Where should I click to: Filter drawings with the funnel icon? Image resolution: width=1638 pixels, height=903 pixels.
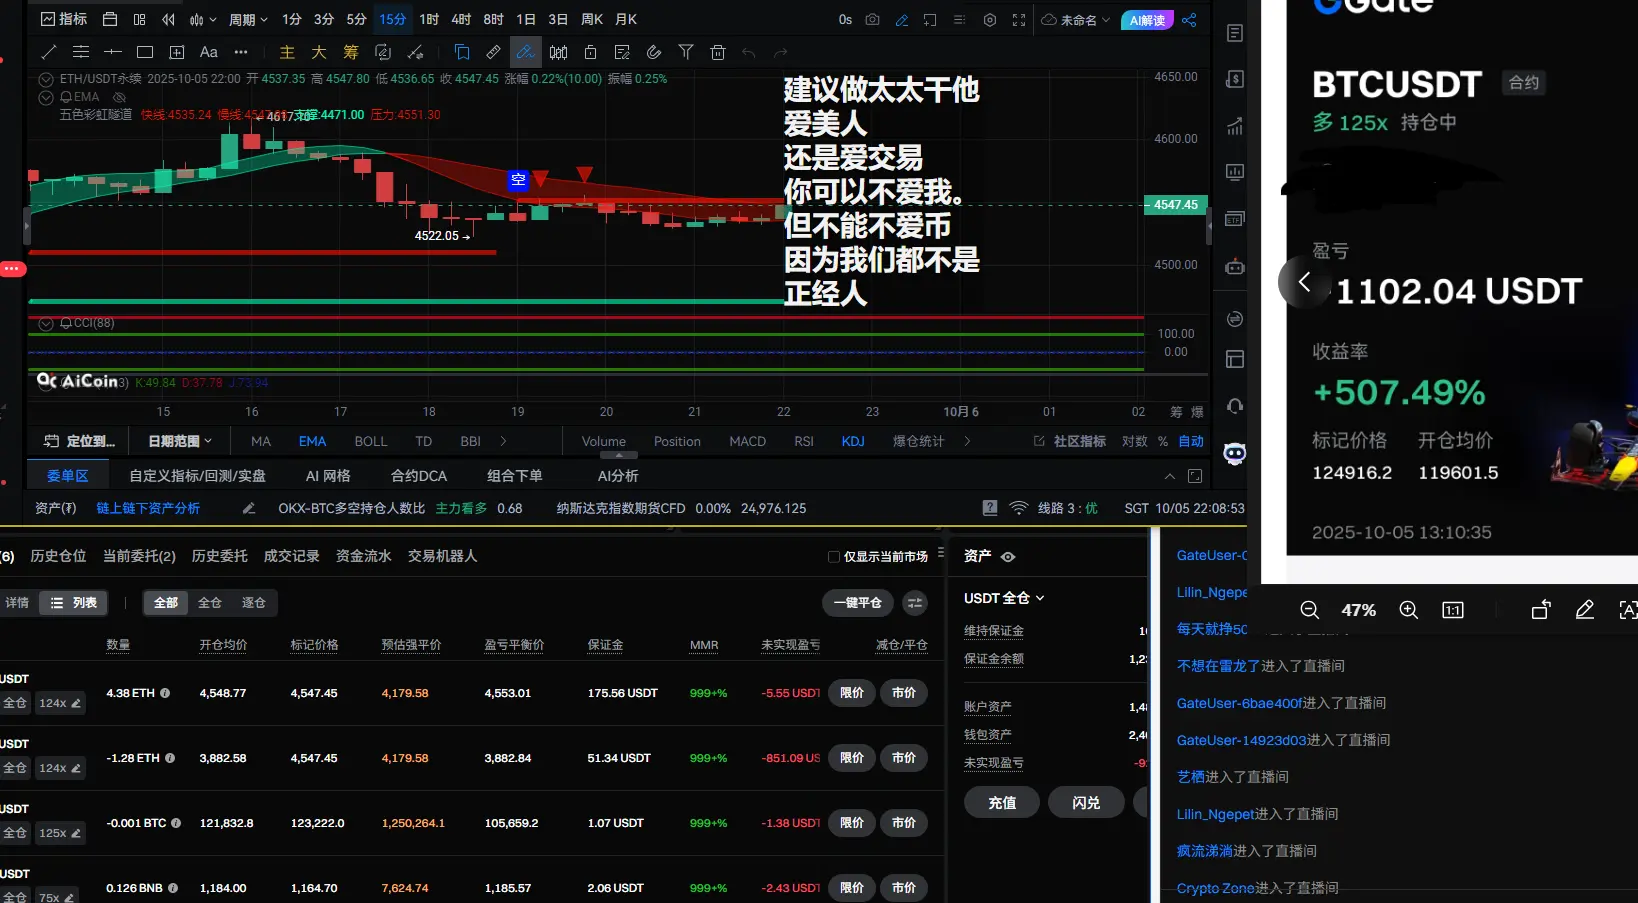[x=686, y=52]
